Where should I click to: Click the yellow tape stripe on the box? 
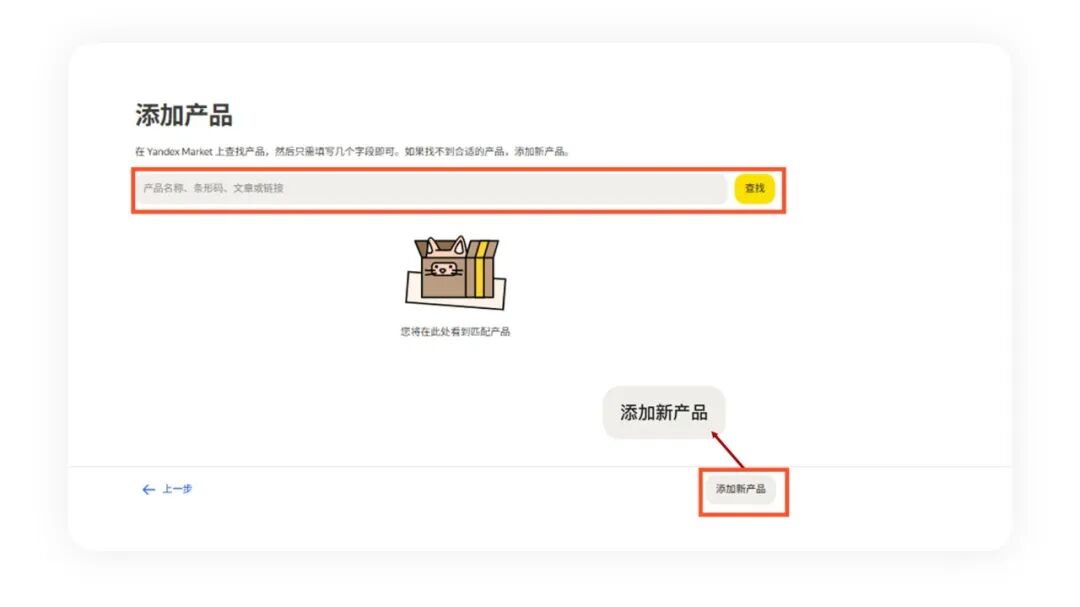[478, 269]
